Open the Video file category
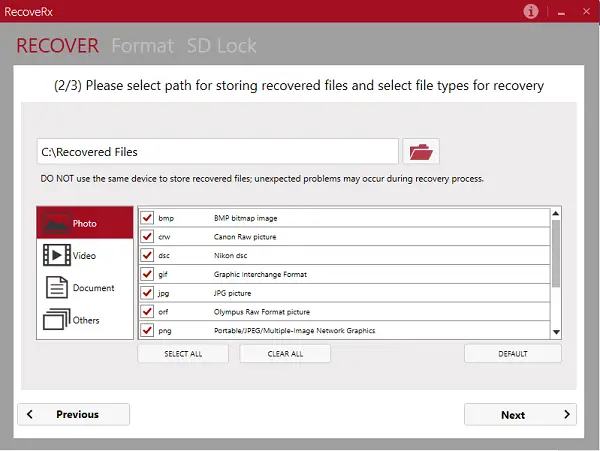 click(85, 255)
